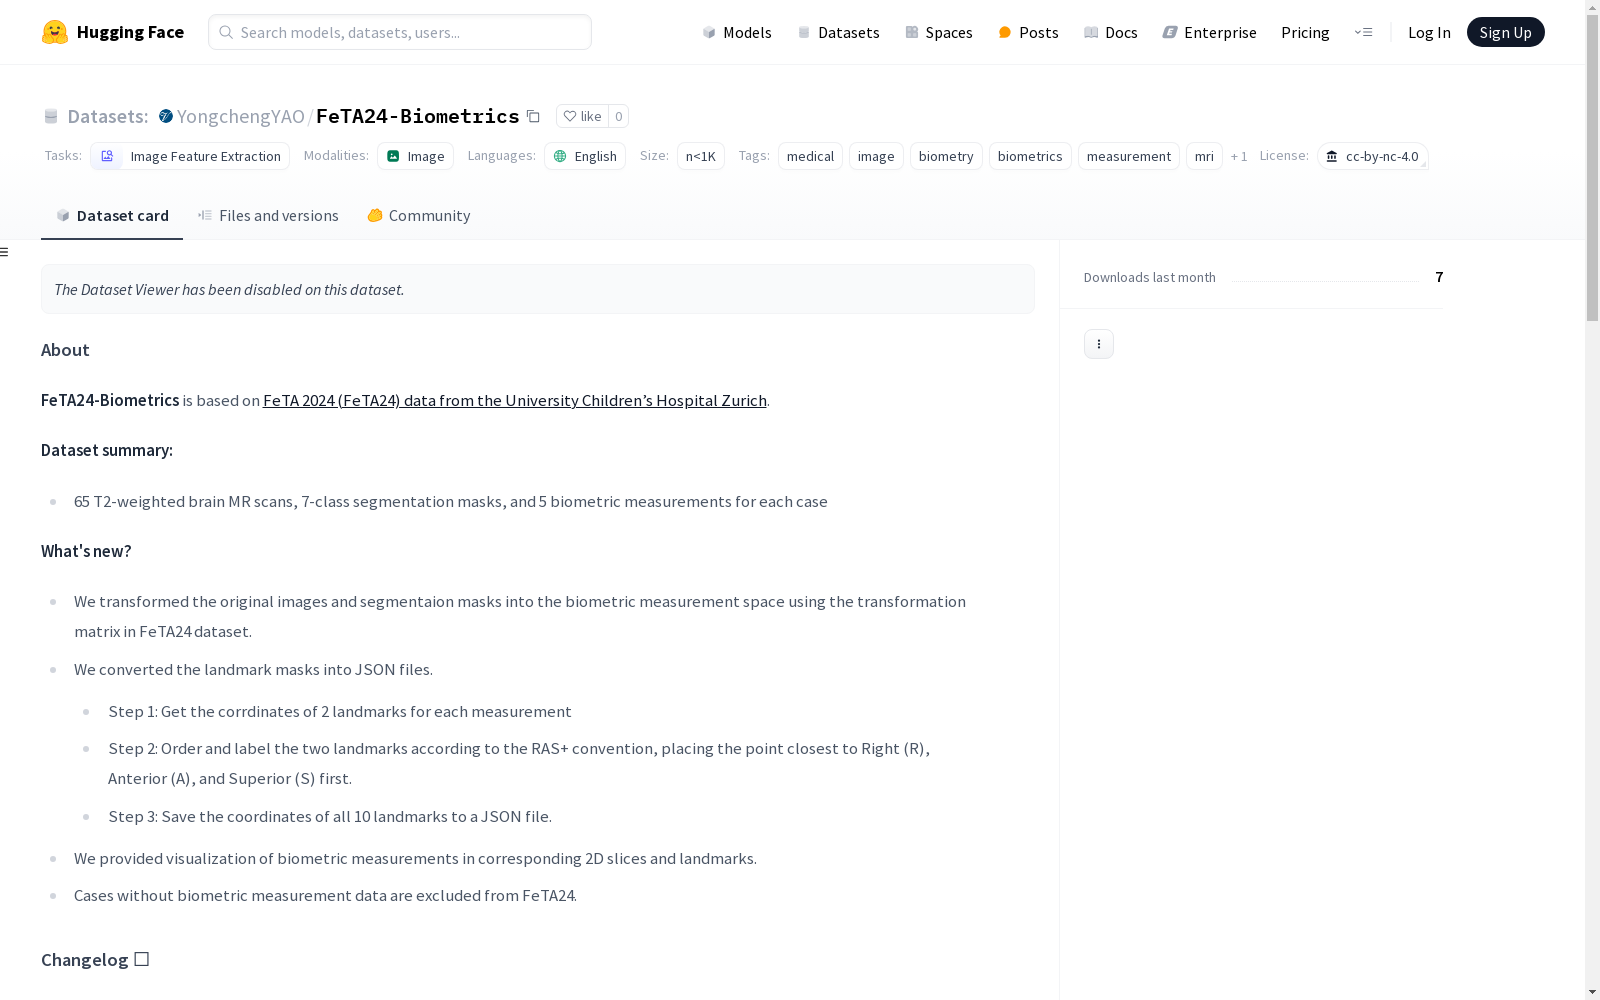The image size is (1600, 1000).
Task: Click the Log In link
Action: tap(1429, 32)
